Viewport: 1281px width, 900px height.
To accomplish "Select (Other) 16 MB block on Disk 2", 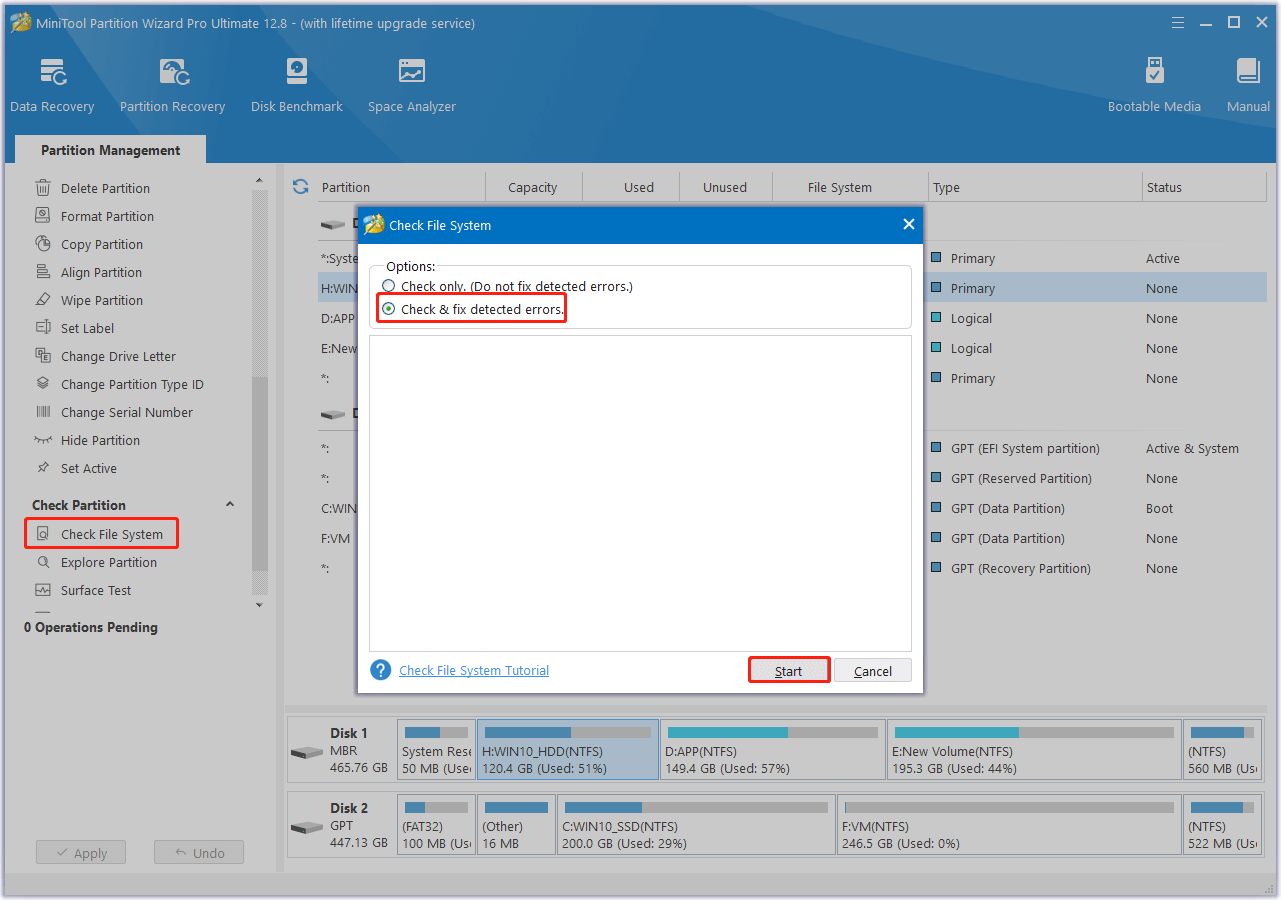I will pyautogui.click(x=516, y=825).
